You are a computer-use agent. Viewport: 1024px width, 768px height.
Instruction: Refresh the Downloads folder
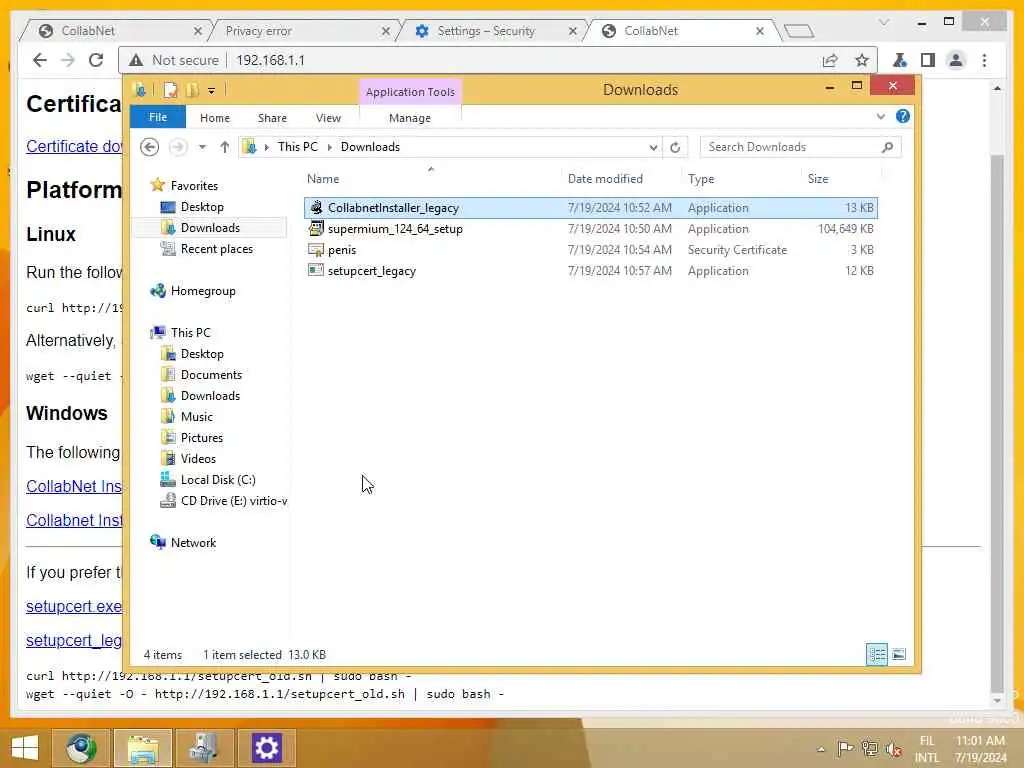(x=675, y=147)
